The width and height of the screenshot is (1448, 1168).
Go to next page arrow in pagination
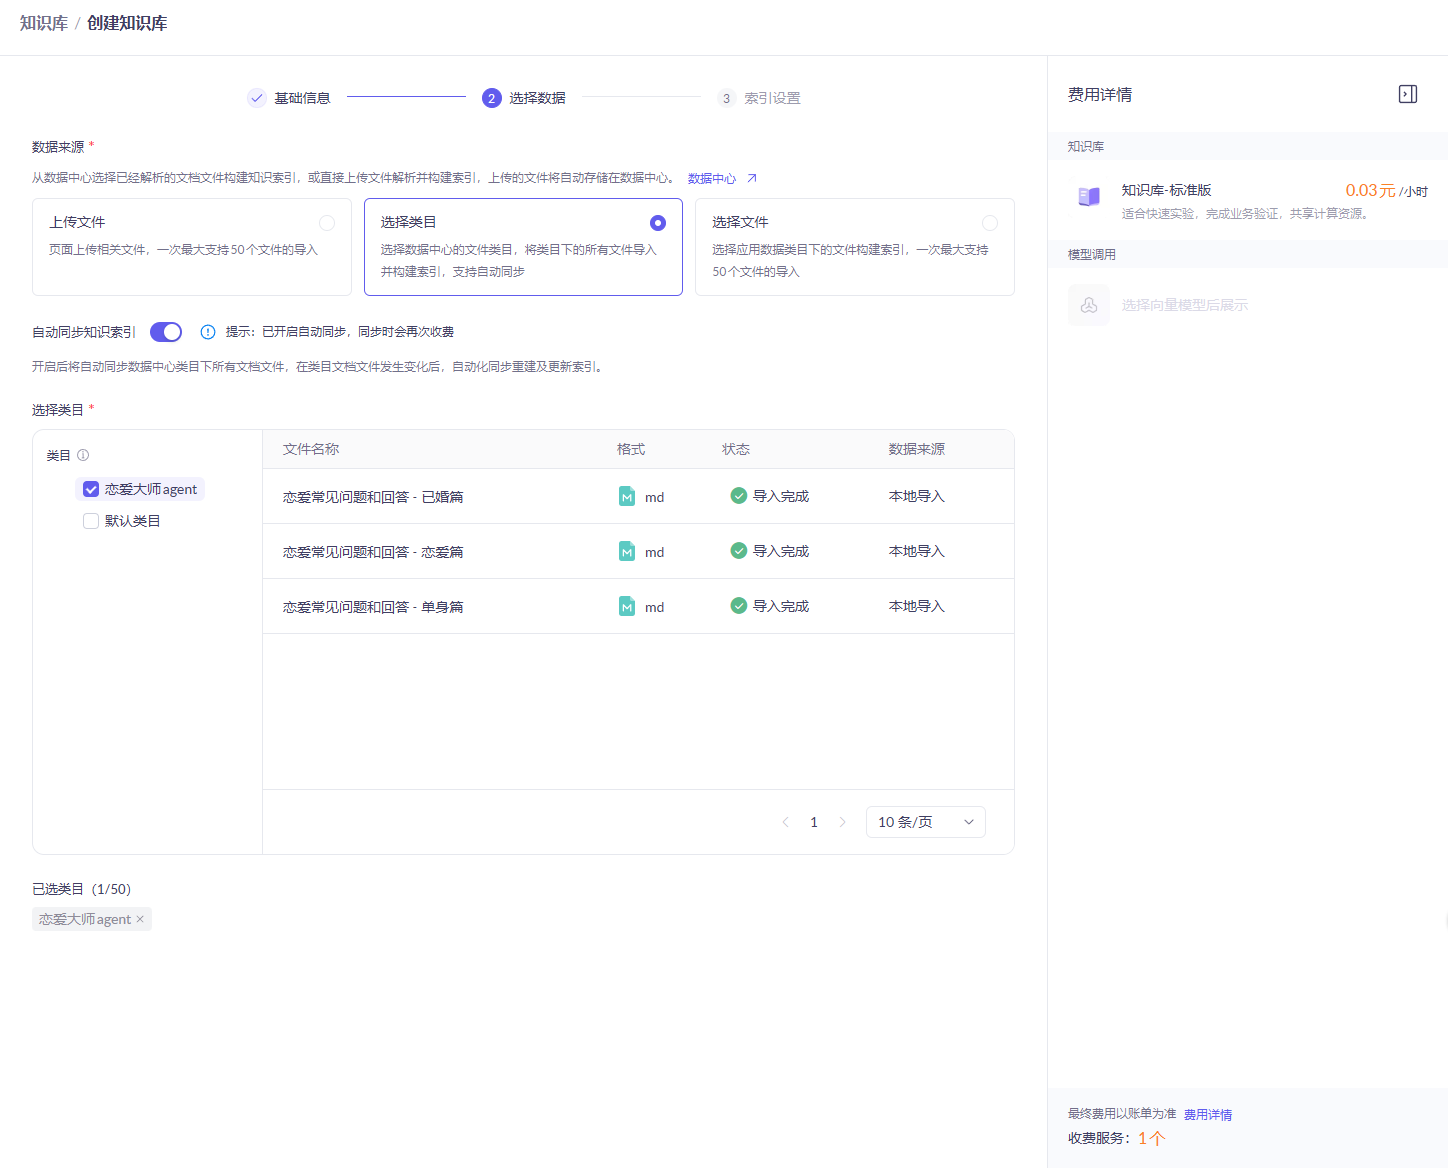point(842,822)
